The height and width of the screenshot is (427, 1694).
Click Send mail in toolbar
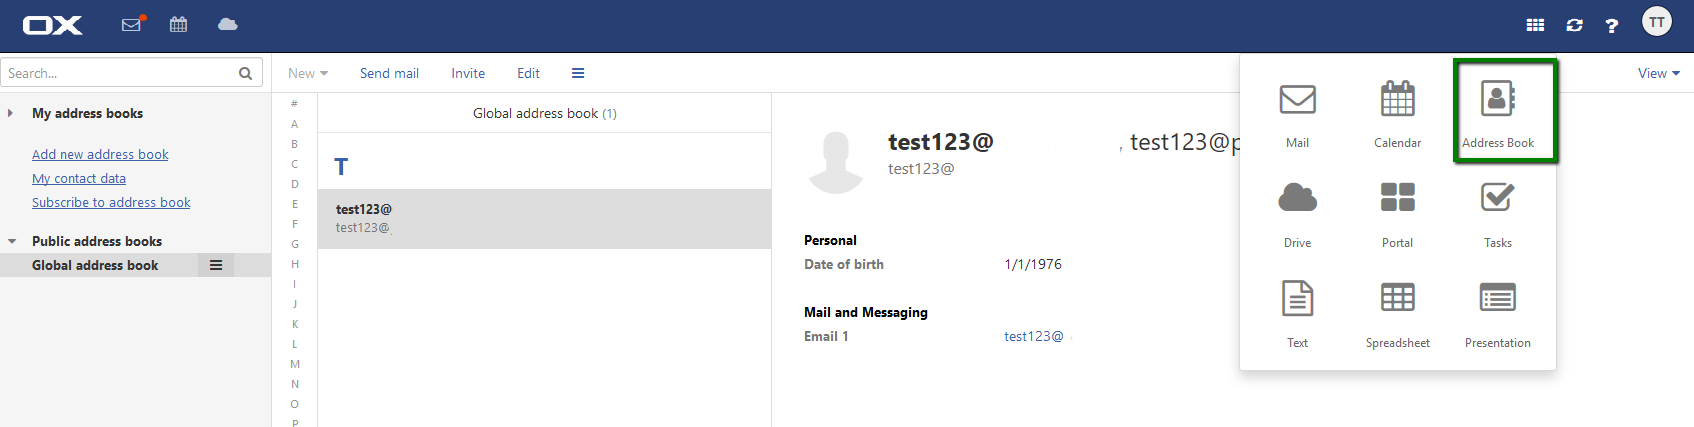click(x=389, y=73)
